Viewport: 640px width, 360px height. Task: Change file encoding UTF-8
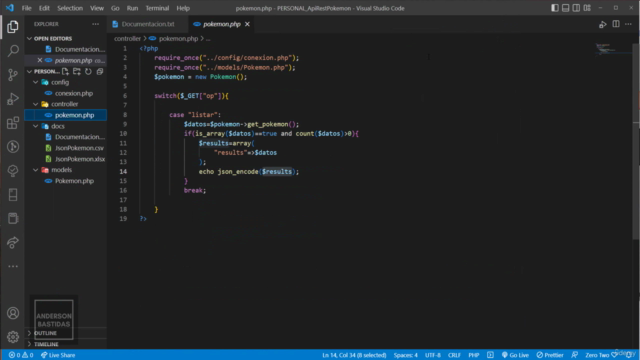pos(433,355)
